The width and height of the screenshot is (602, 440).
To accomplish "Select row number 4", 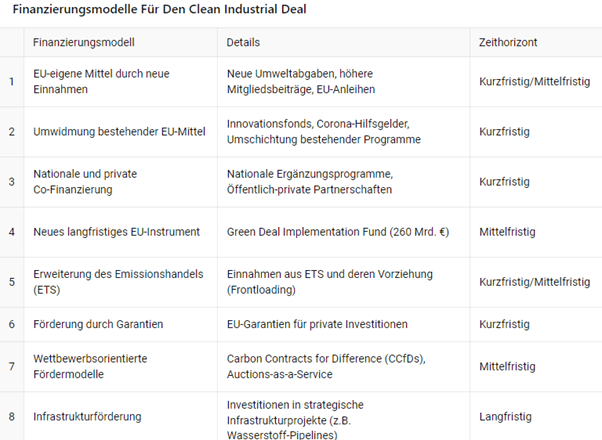I will [12, 232].
